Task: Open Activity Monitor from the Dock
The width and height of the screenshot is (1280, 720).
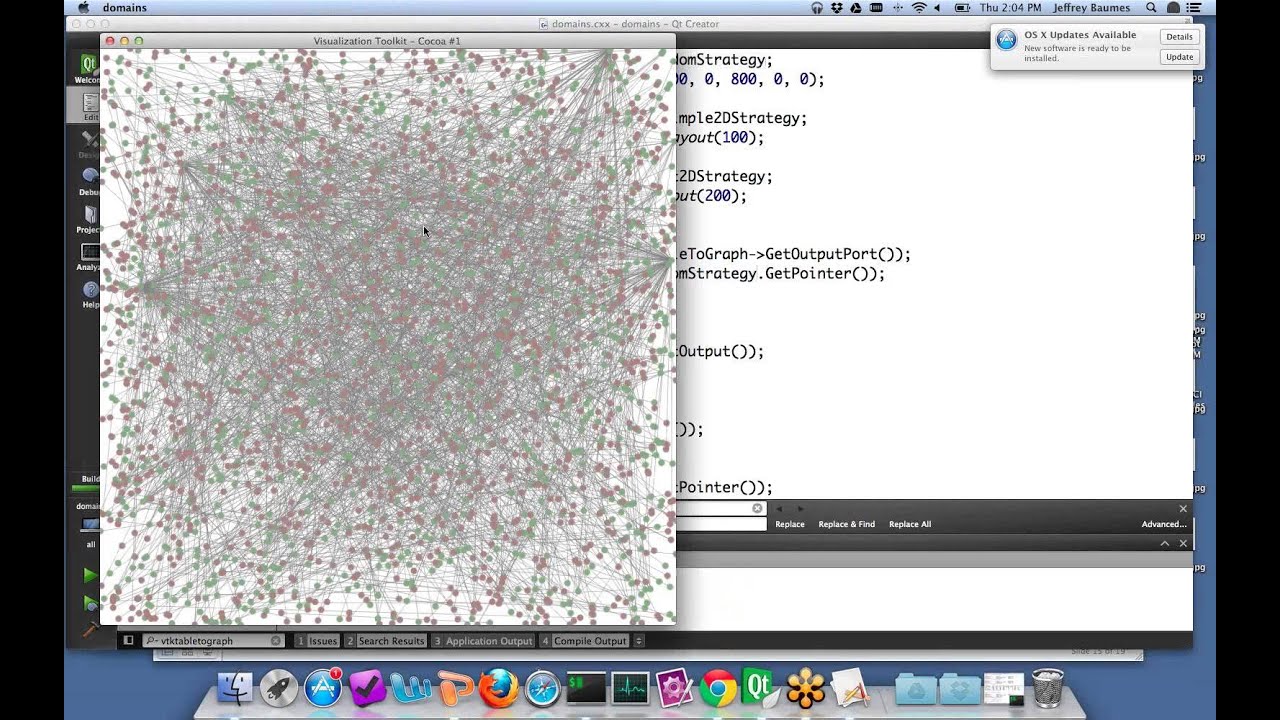Action: 630,688
